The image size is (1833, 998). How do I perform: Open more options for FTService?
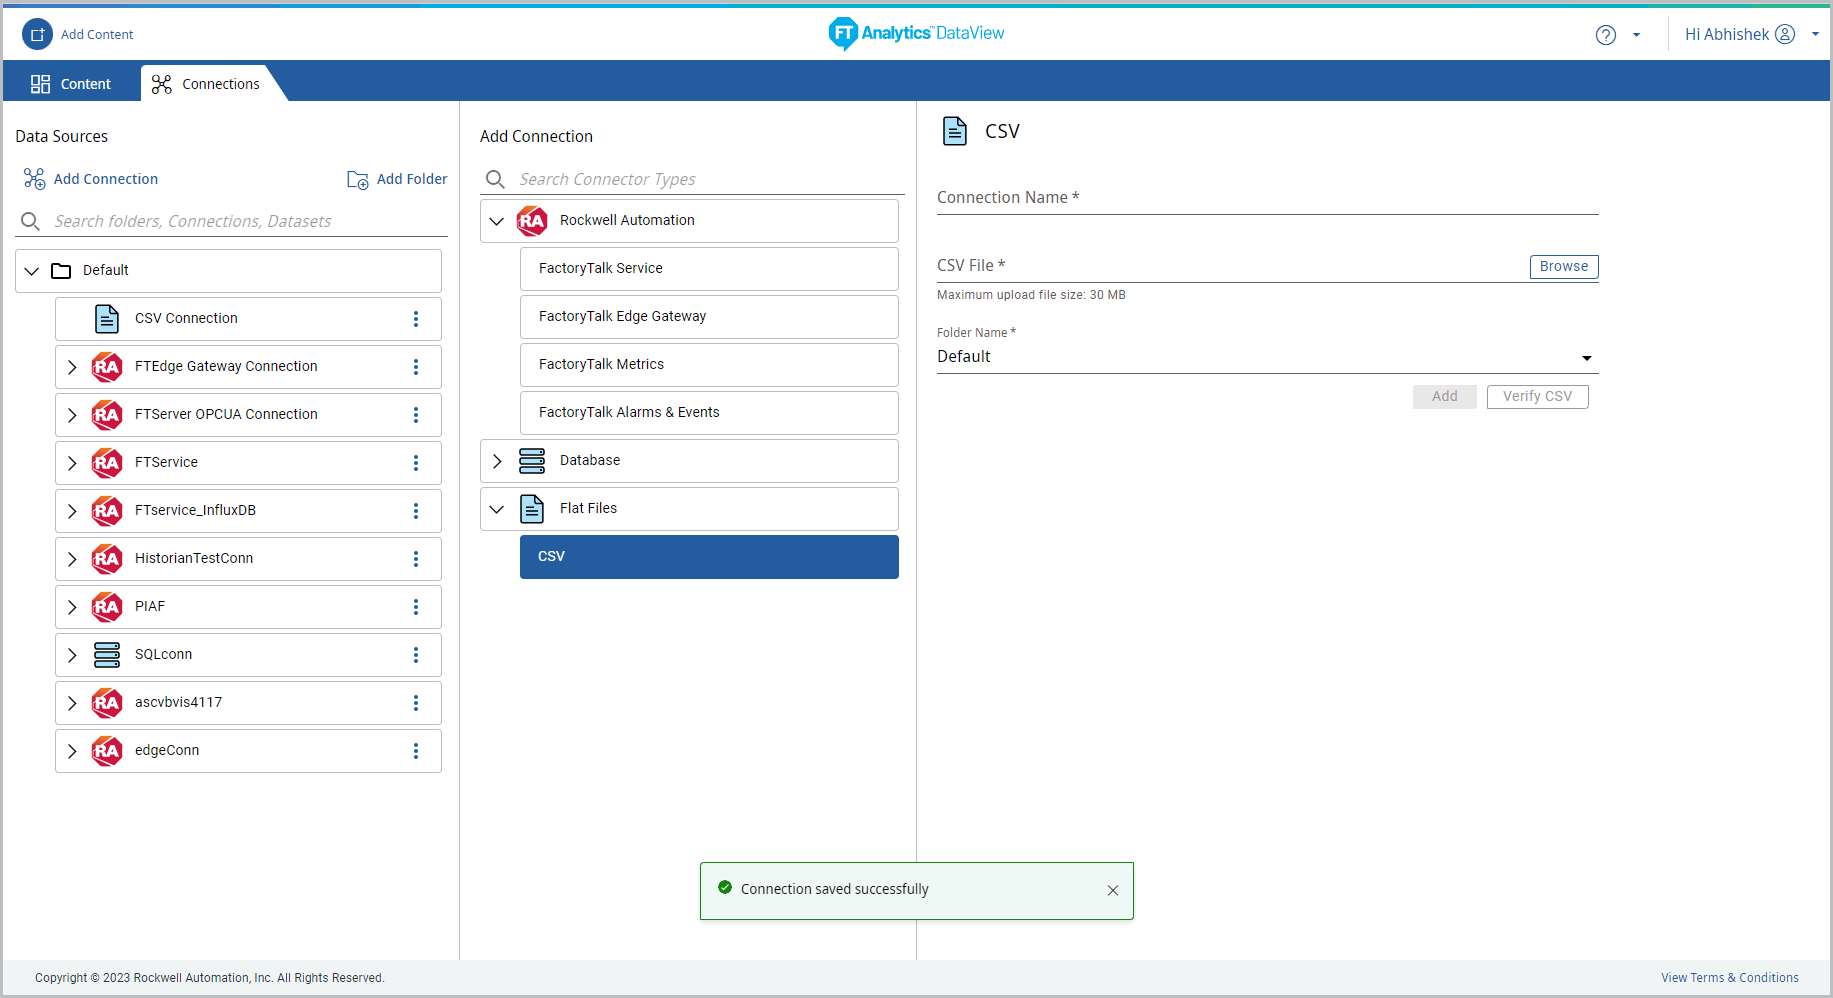[x=416, y=463]
